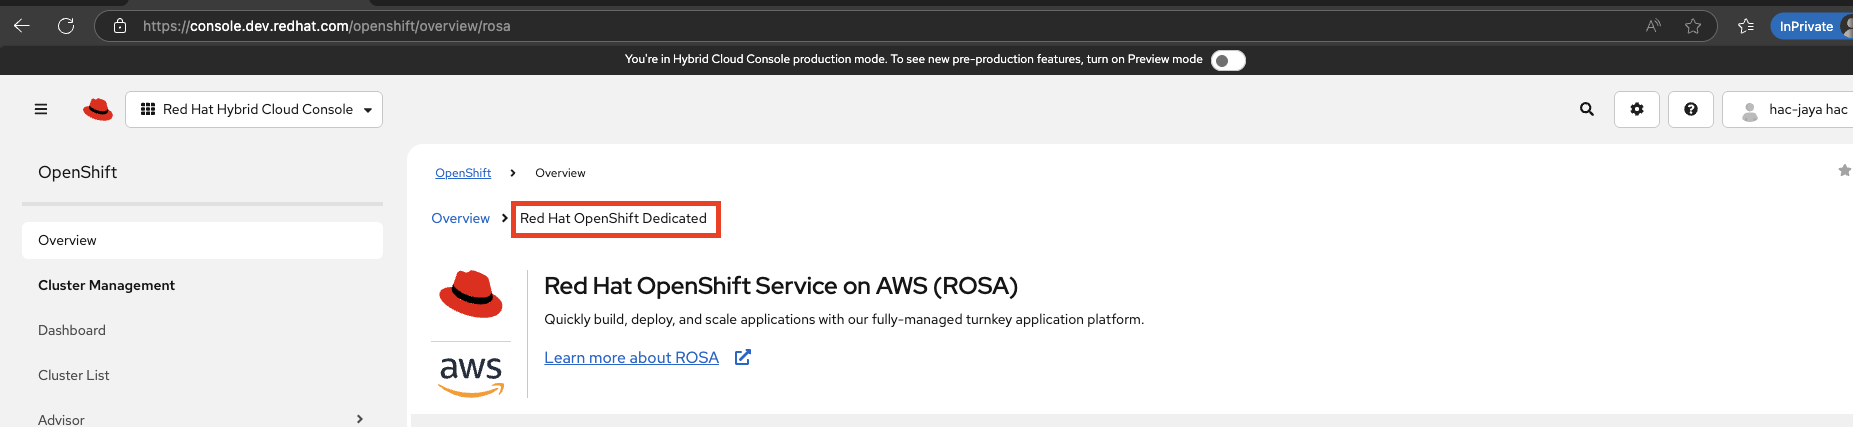Screen dimensions: 1853x427
Task: Expand the Advisor sidebar section
Action: [x=360, y=419]
